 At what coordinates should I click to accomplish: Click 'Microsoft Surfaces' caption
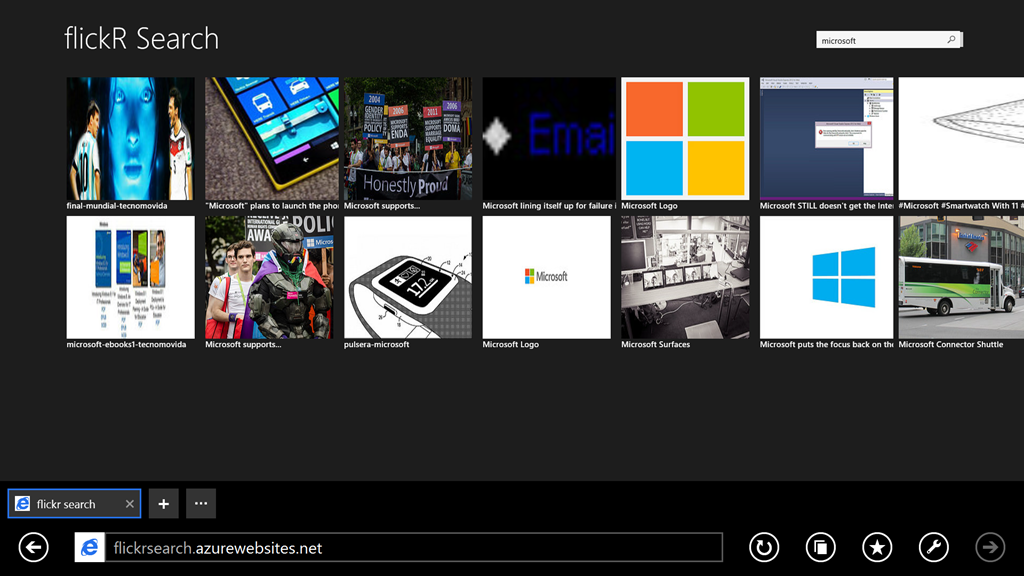coord(656,344)
